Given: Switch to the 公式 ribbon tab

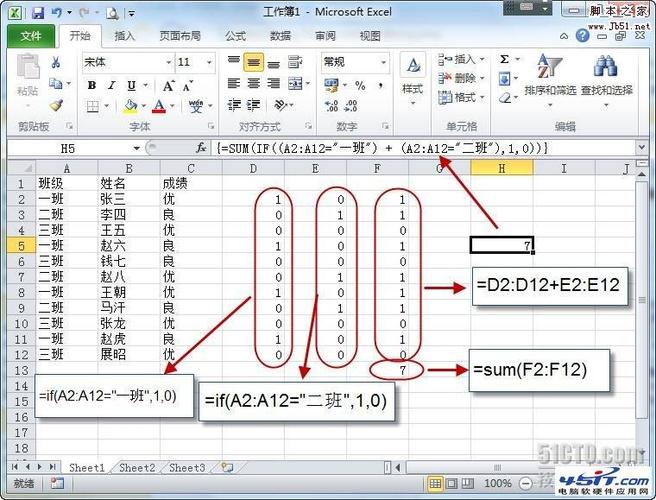Looking at the screenshot, I should click(236, 36).
